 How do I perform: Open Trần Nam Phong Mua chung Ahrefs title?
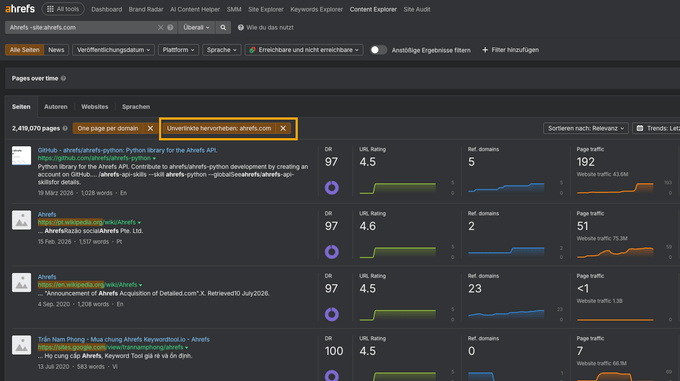[124, 339]
